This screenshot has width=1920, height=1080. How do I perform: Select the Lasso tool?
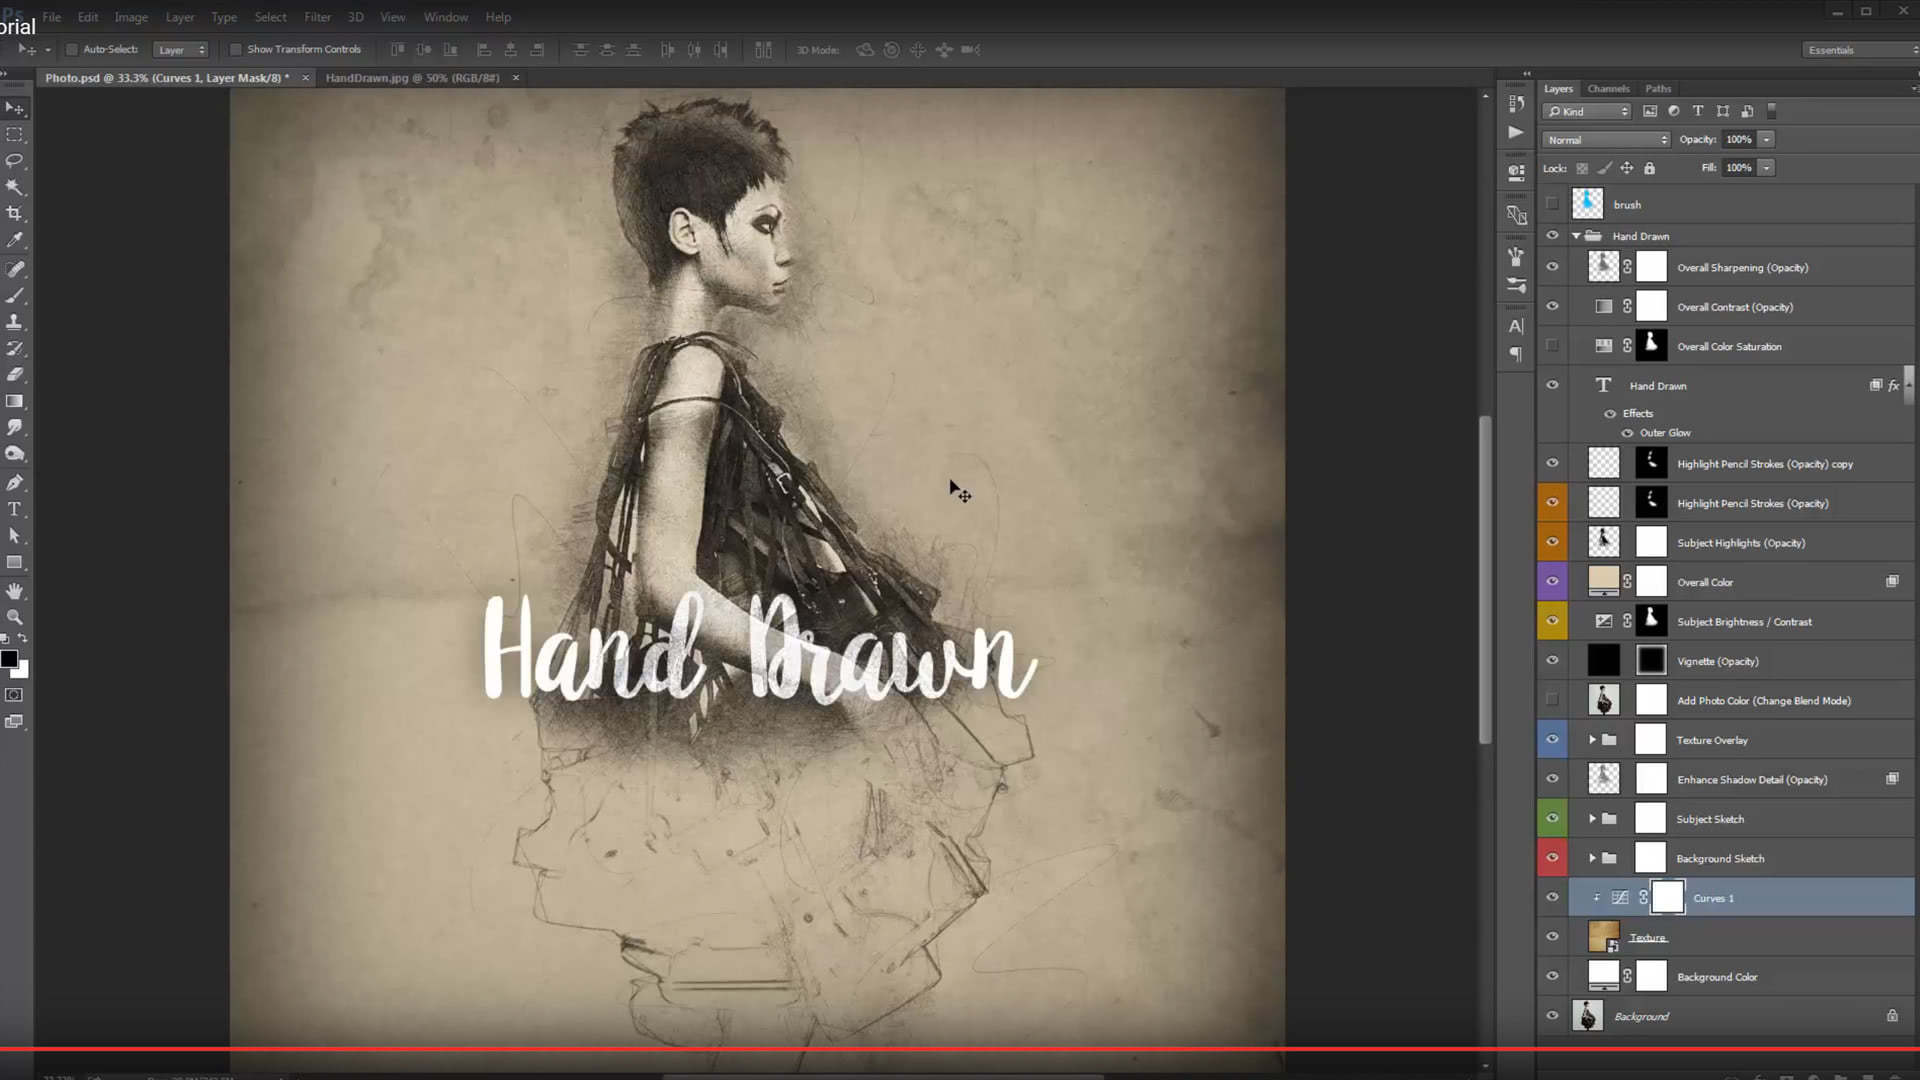coord(14,161)
